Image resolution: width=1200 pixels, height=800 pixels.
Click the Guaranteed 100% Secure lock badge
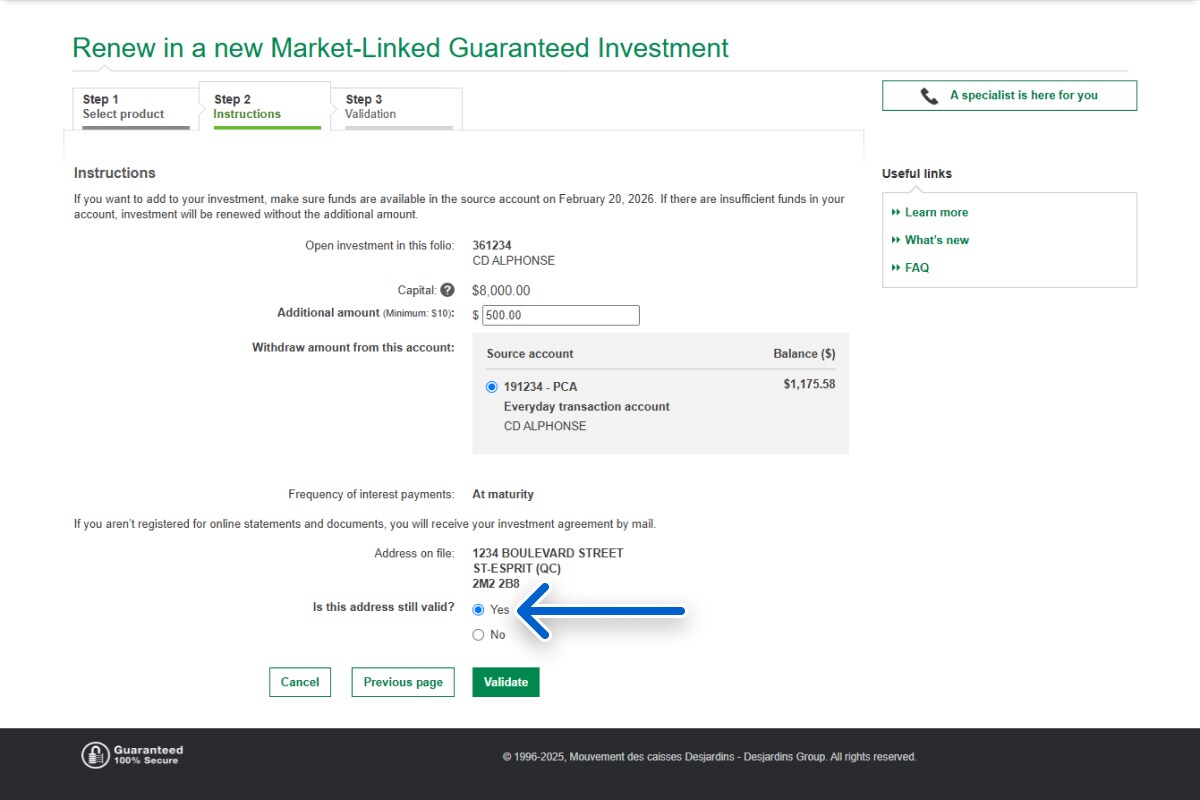coord(95,755)
